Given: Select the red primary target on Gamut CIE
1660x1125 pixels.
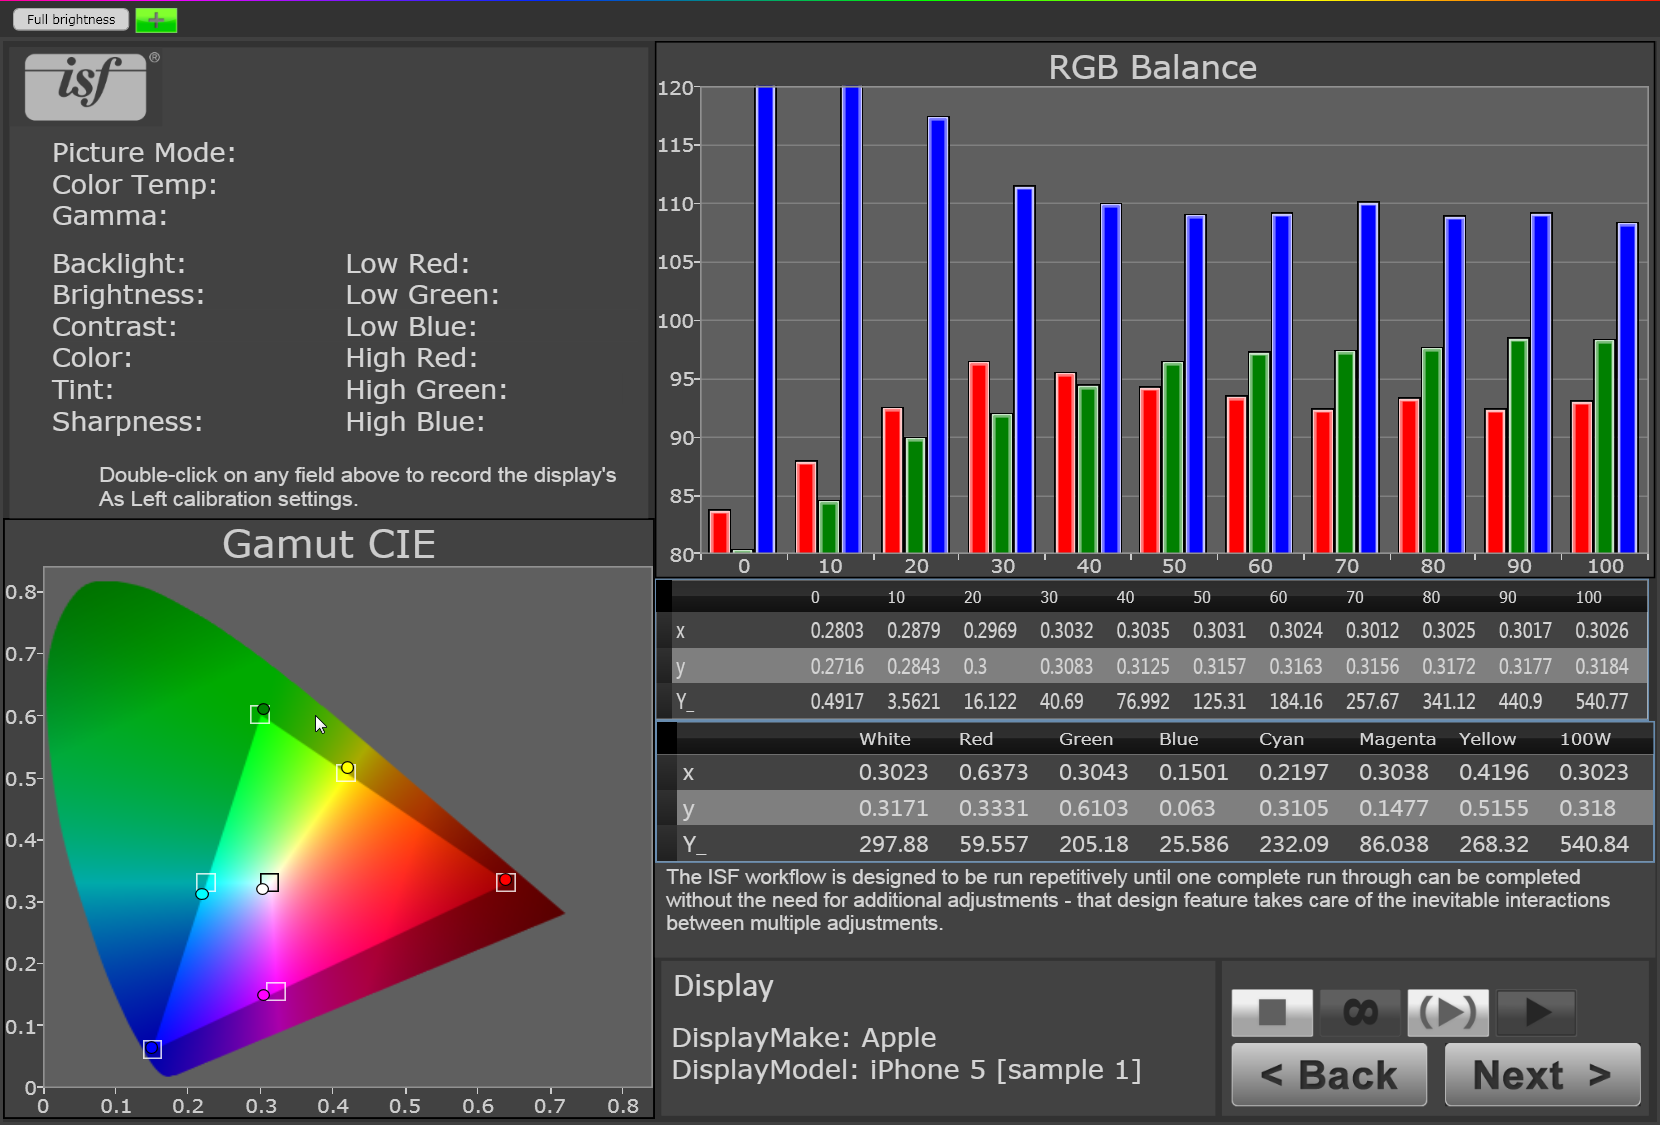Looking at the screenshot, I should 506,881.
